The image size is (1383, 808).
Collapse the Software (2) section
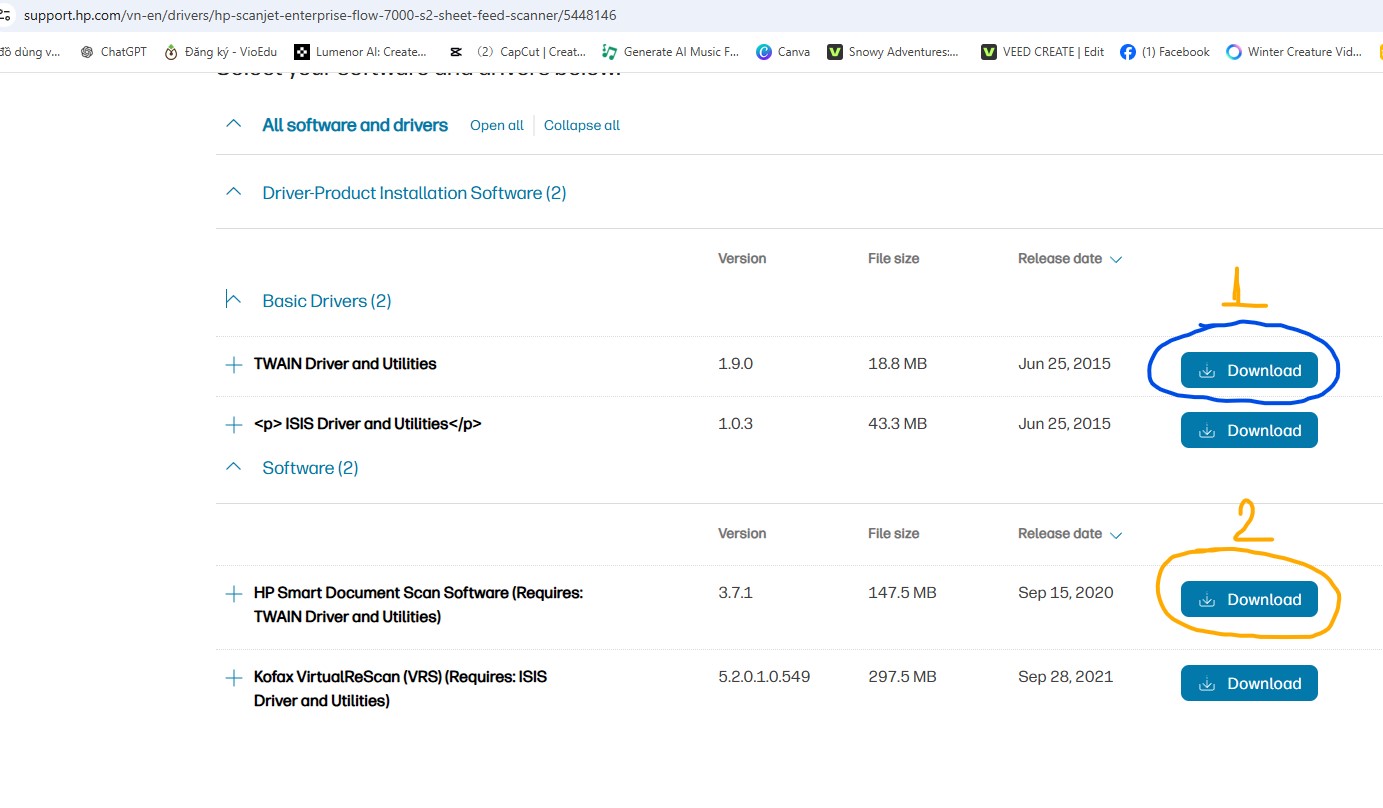[234, 467]
